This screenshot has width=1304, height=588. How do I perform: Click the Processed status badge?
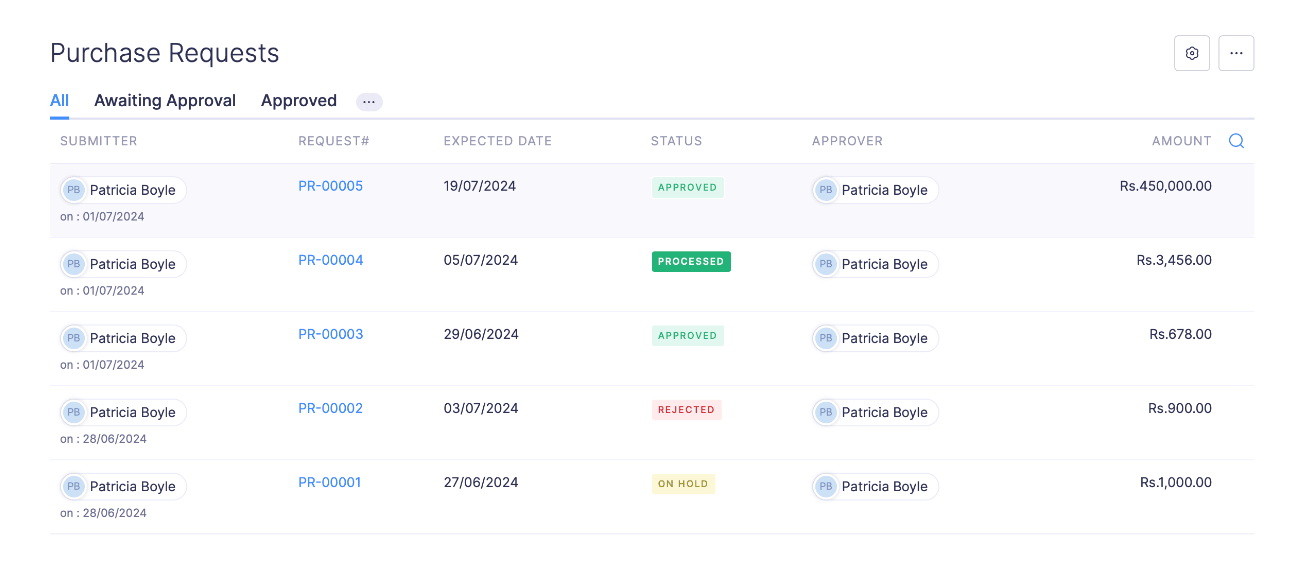tap(691, 262)
